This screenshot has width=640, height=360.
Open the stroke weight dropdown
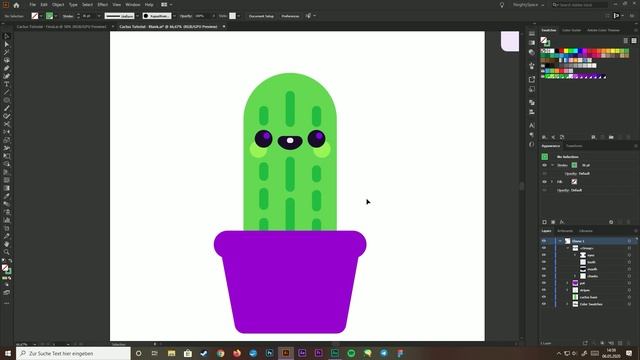[x=99, y=16]
